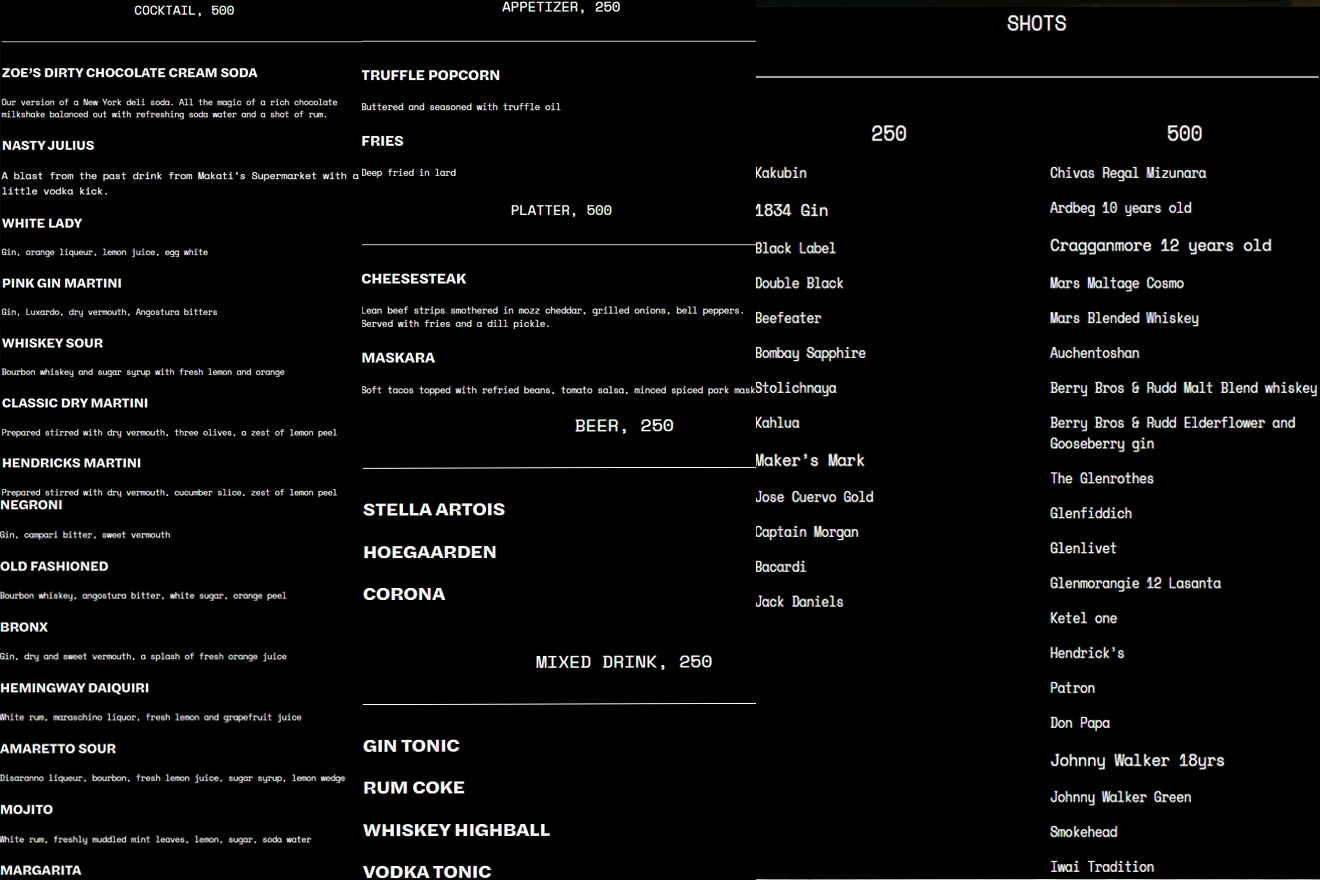Select HEMINGWAY DAIQUIRI
The width and height of the screenshot is (1320, 880).
click(x=75, y=689)
